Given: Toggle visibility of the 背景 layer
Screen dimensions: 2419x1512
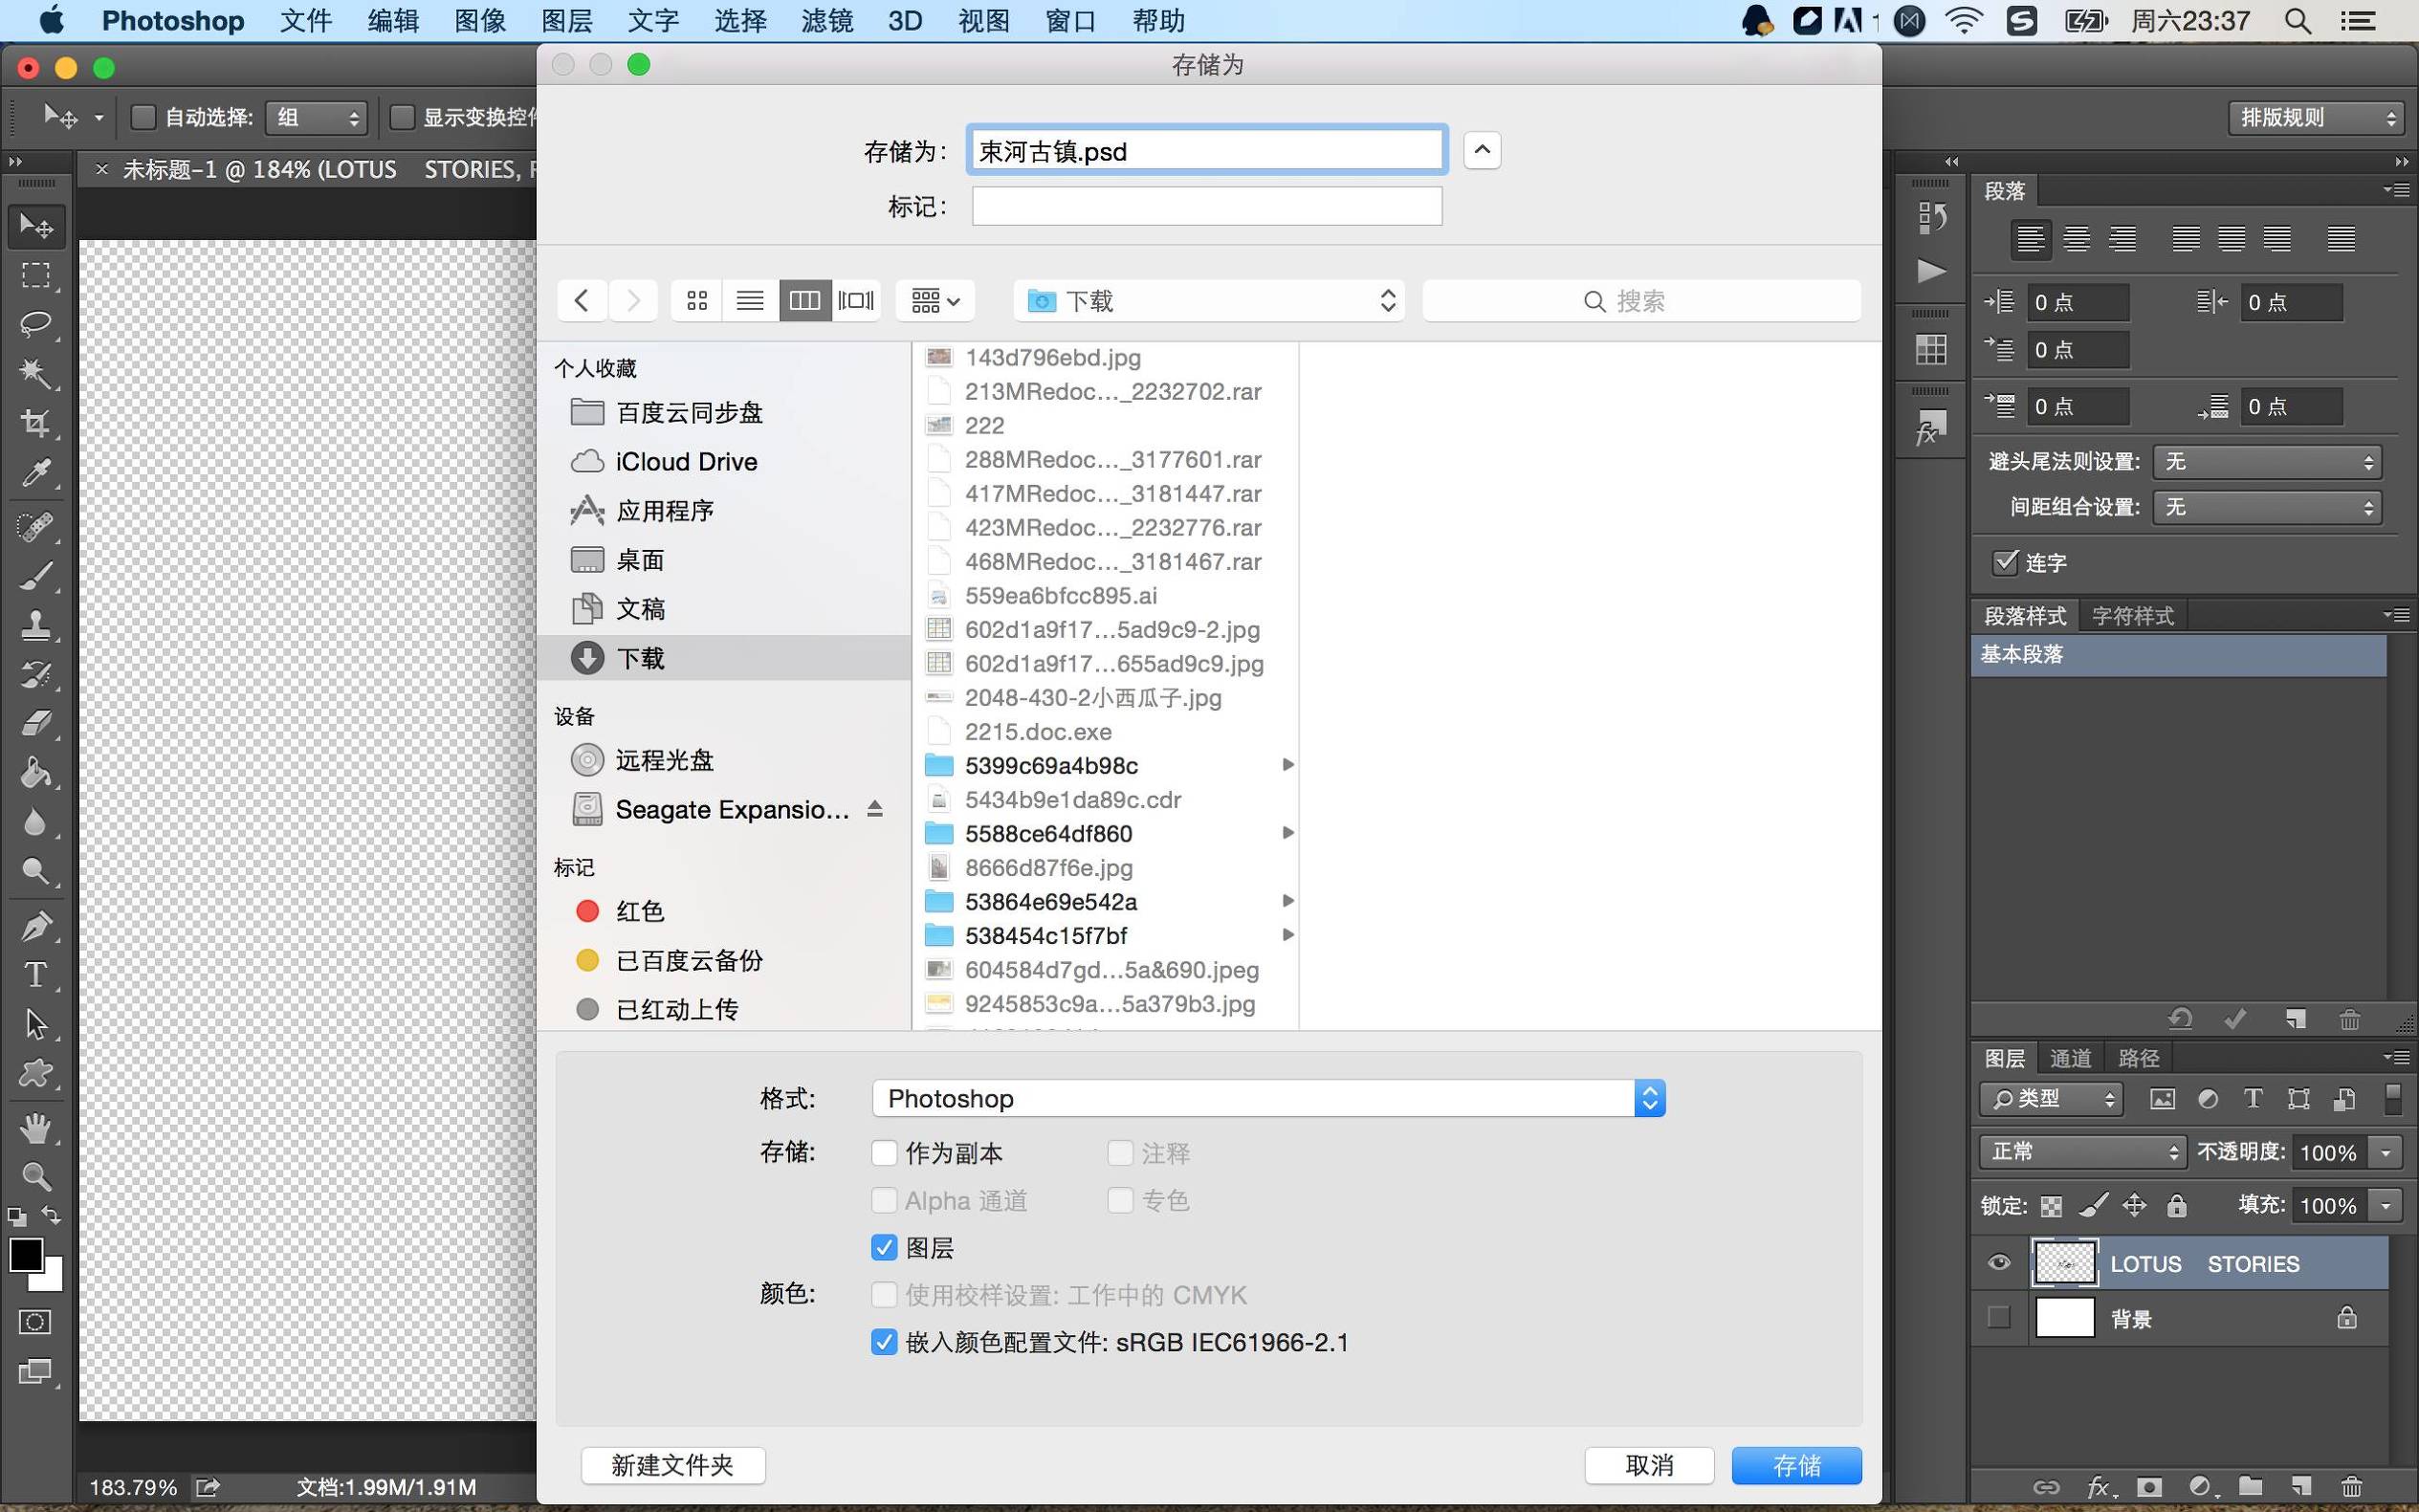Looking at the screenshot, I should point(1998,1317).
